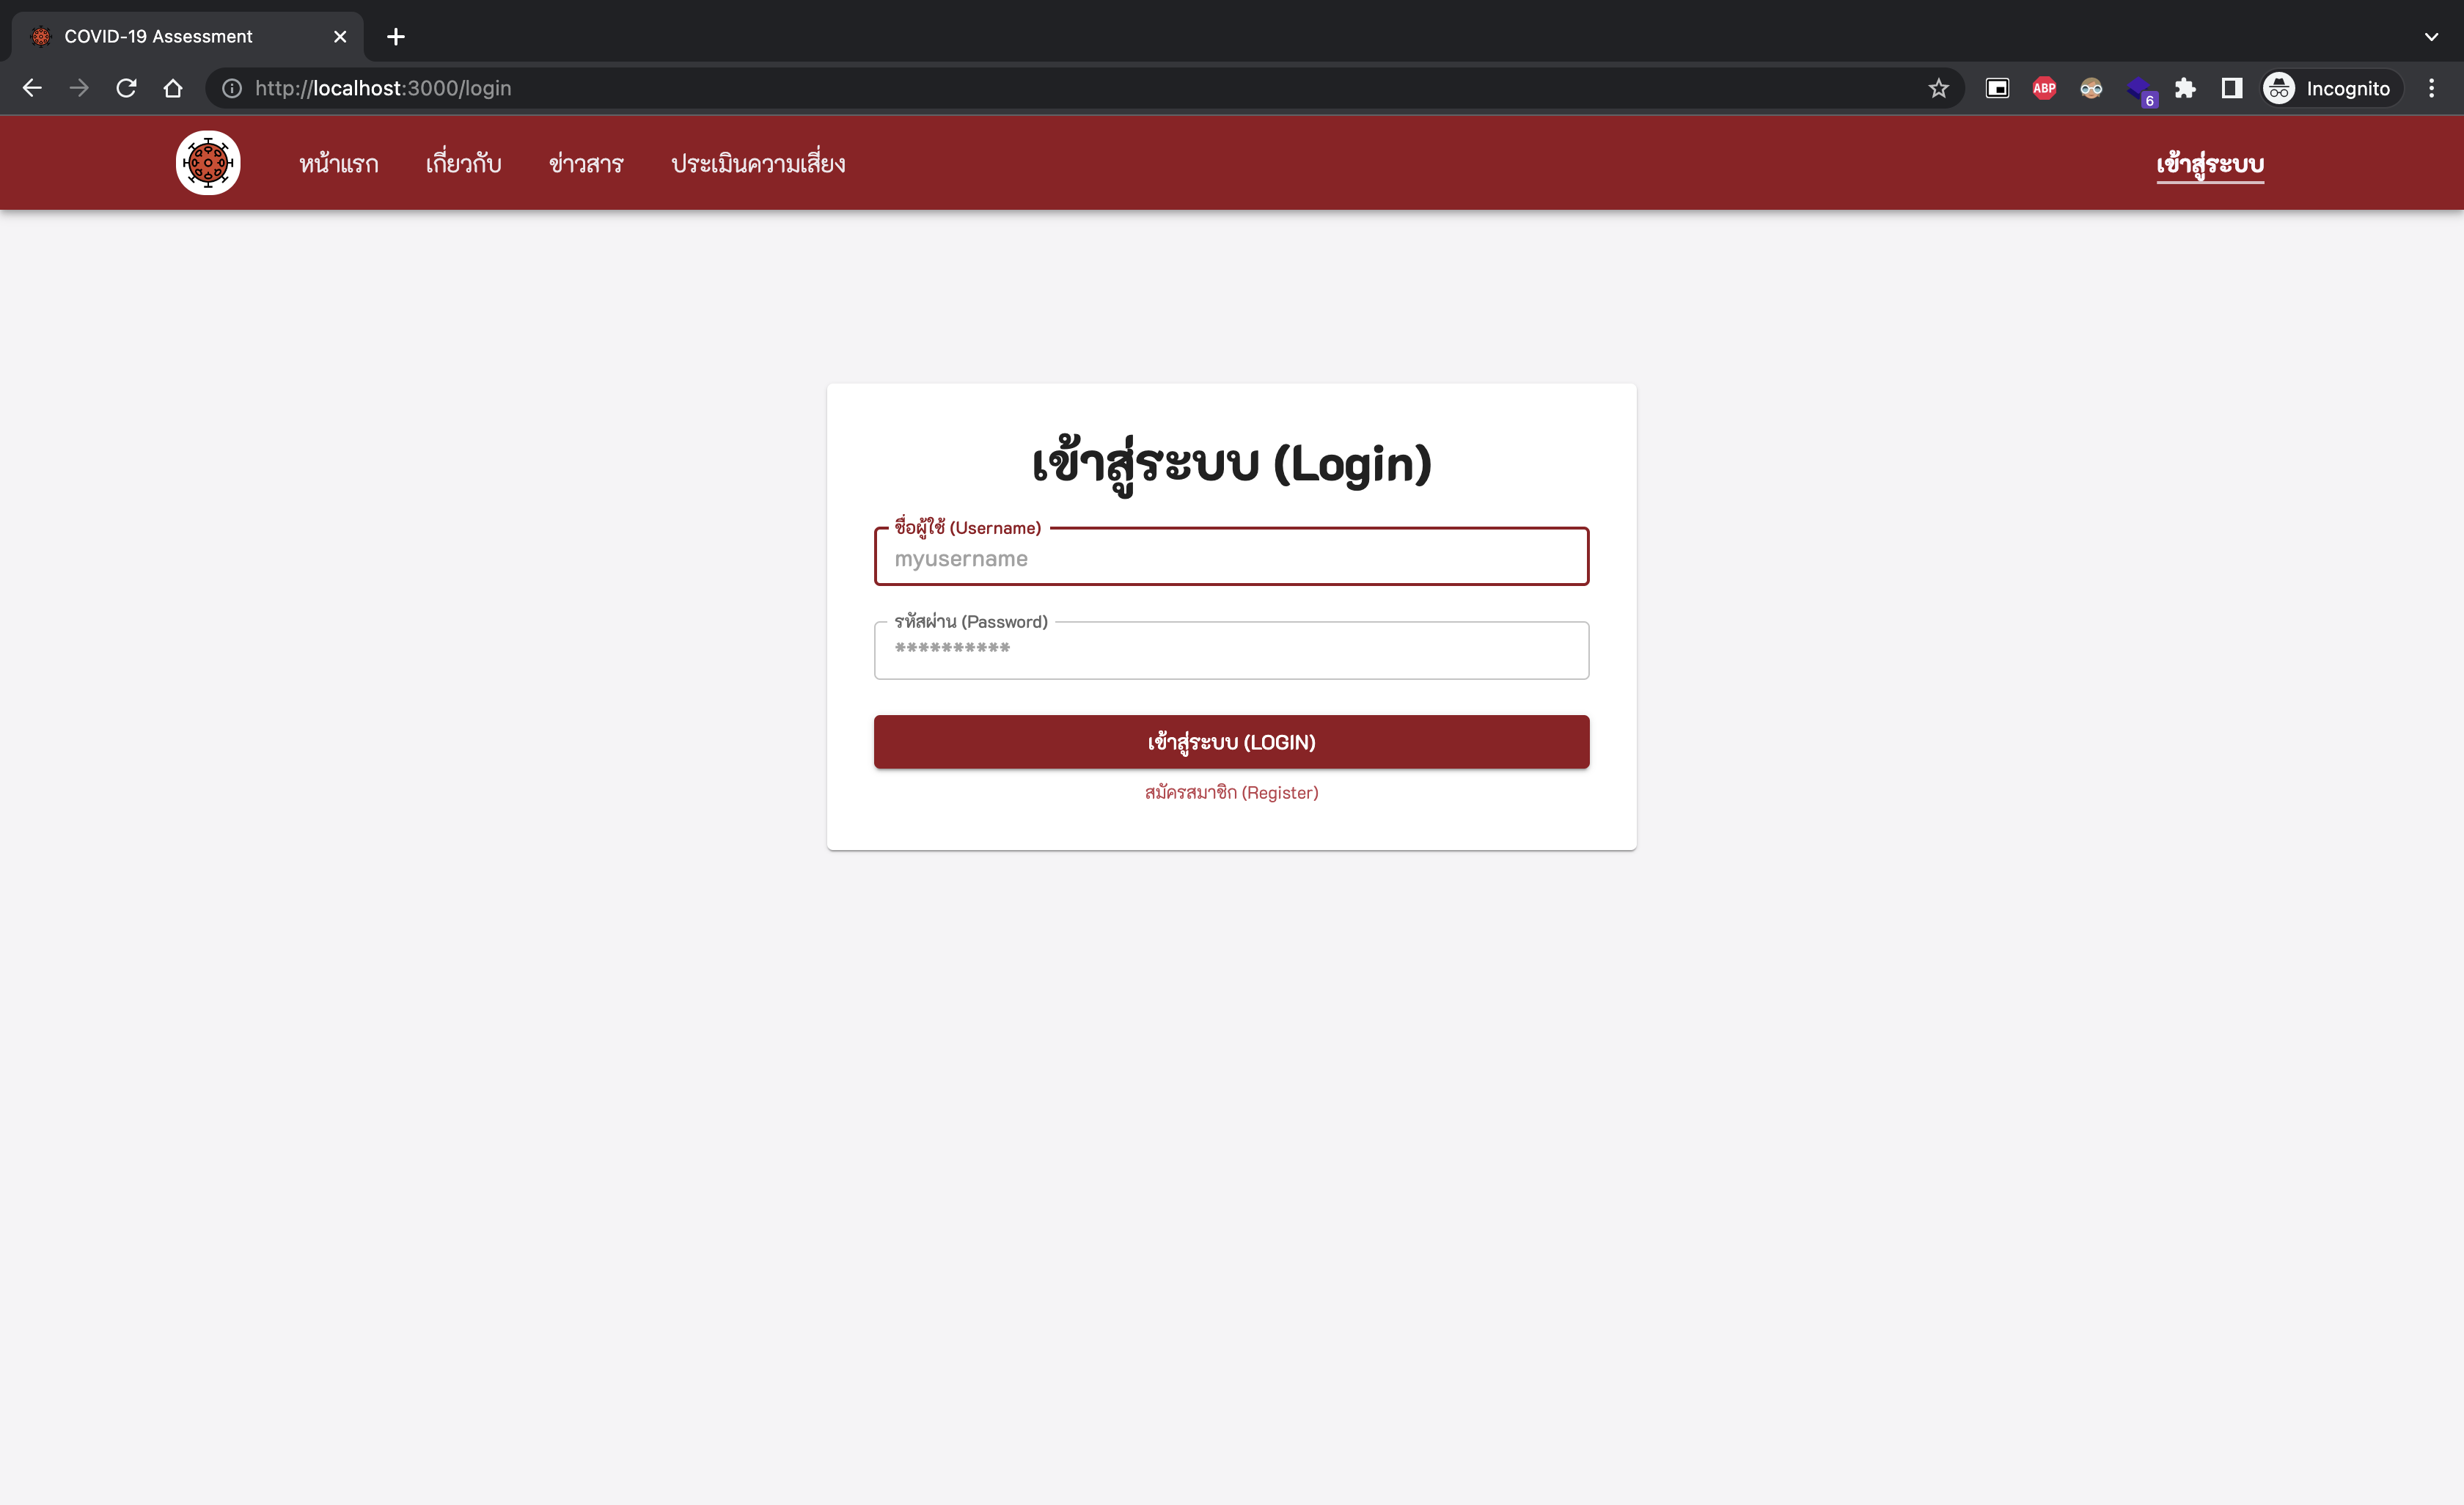
Task: Open the browser home button
Action: click(173, 88)
